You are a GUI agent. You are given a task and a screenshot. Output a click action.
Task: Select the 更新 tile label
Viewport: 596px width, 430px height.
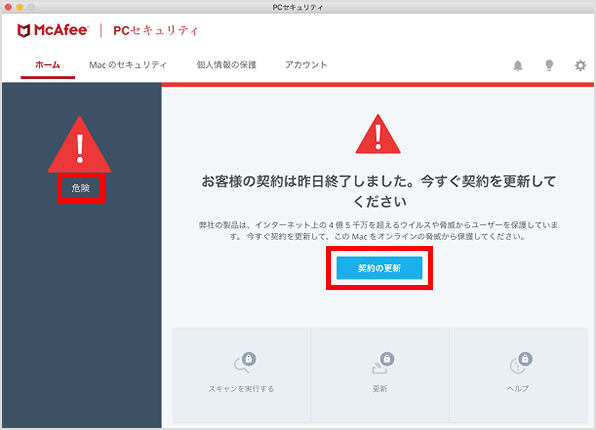point(380,389)
